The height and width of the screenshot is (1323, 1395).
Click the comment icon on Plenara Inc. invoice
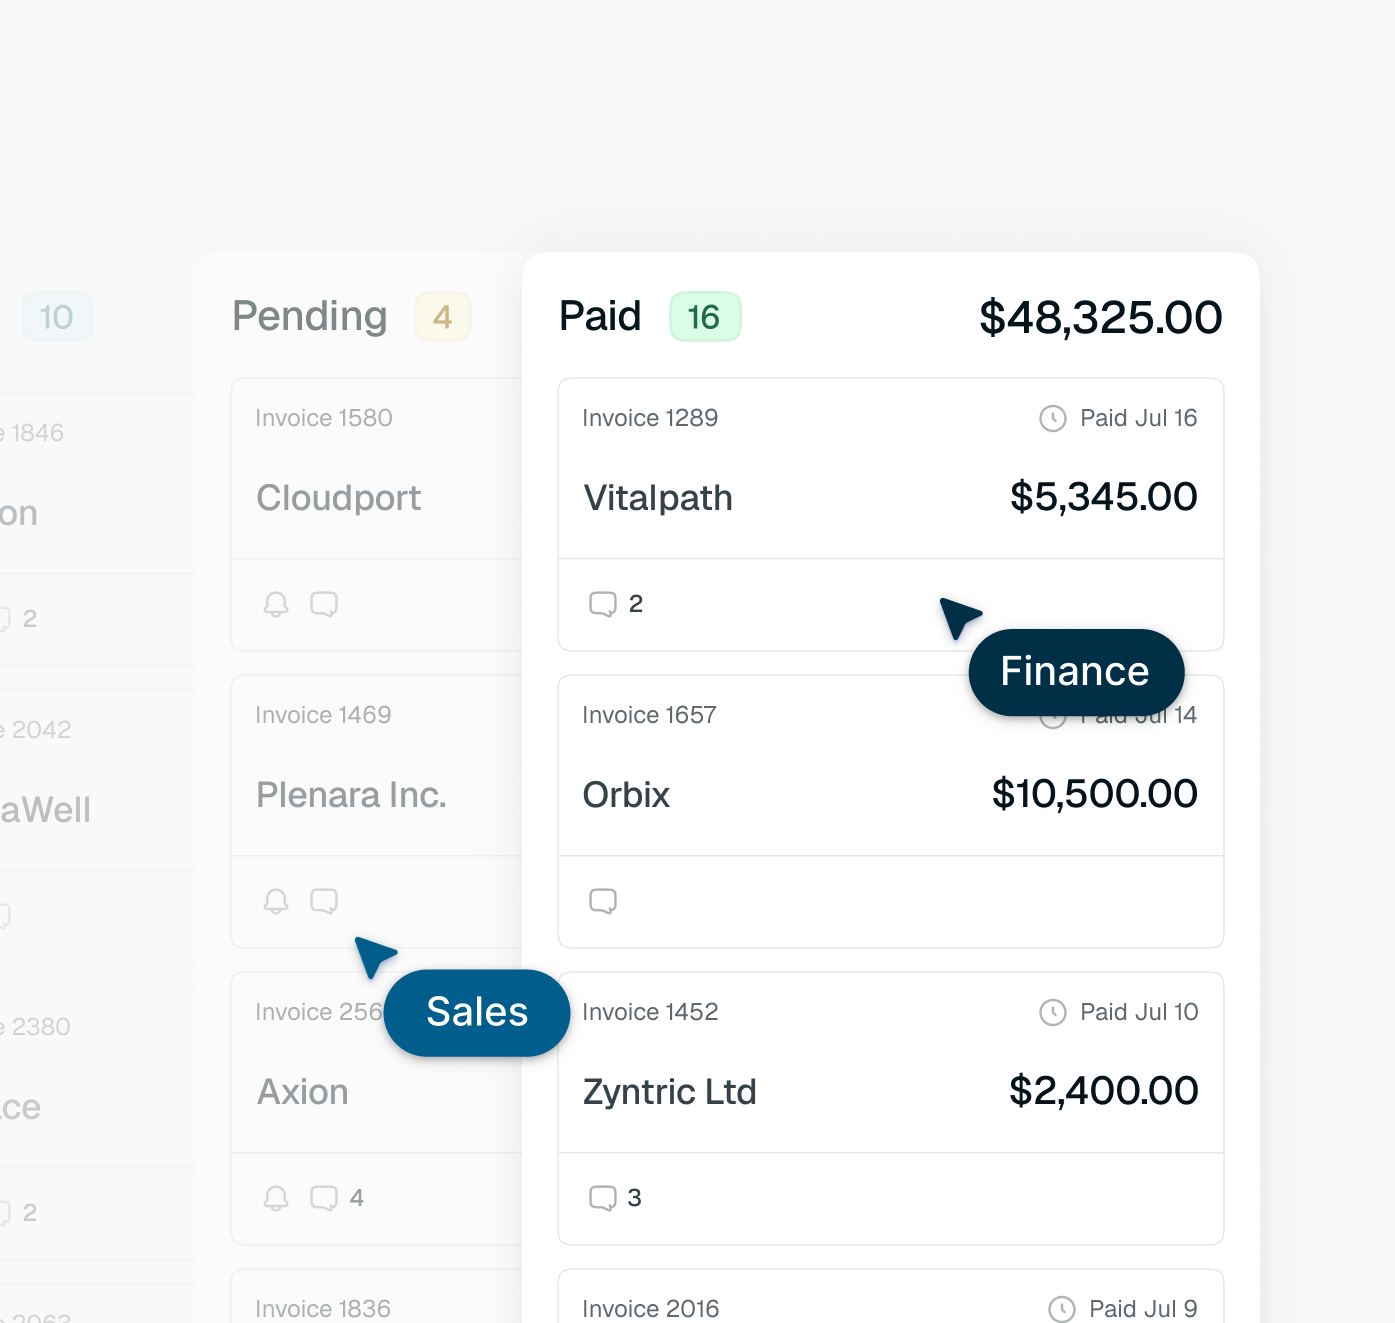pyautogui.click(x=324, y=901)
